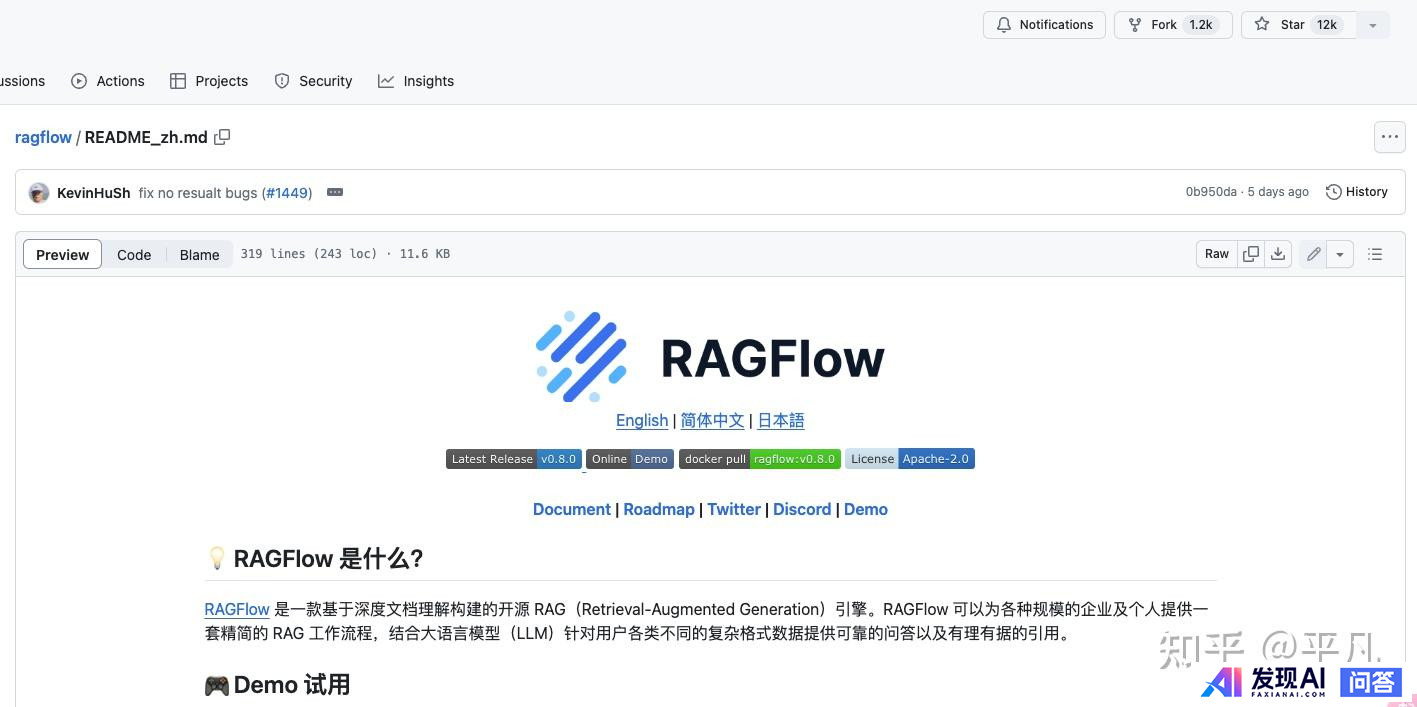Viewport: 1417px width, 707px height.
Task: Open the Discord link
Action: coord(802,509)
